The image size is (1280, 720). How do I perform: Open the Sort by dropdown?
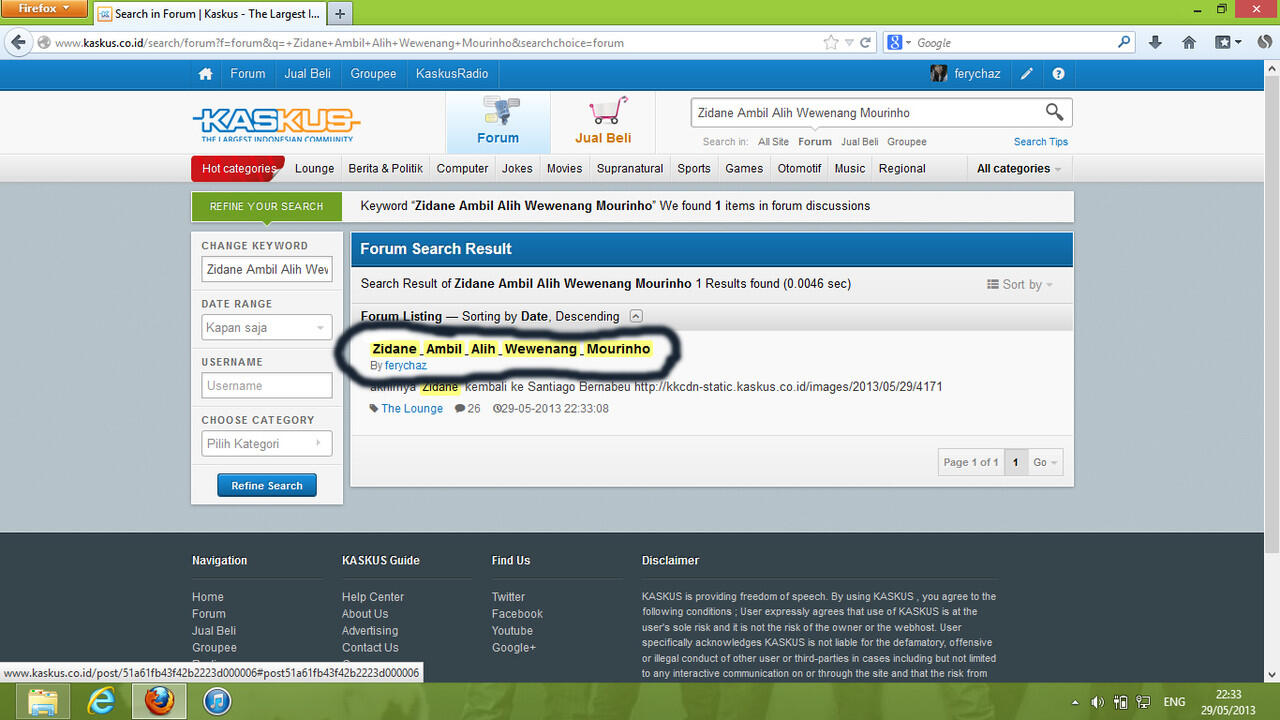click(x=1020, y=284)
